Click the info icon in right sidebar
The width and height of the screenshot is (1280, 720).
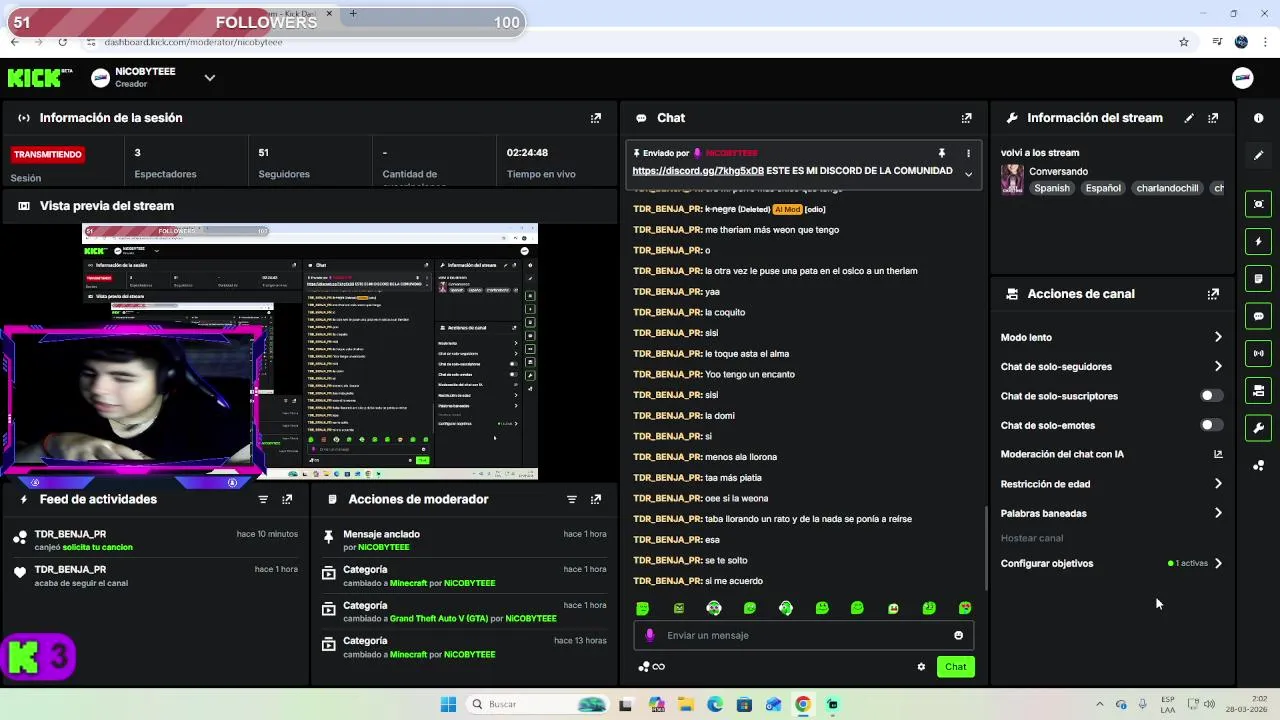point(1258,118)
